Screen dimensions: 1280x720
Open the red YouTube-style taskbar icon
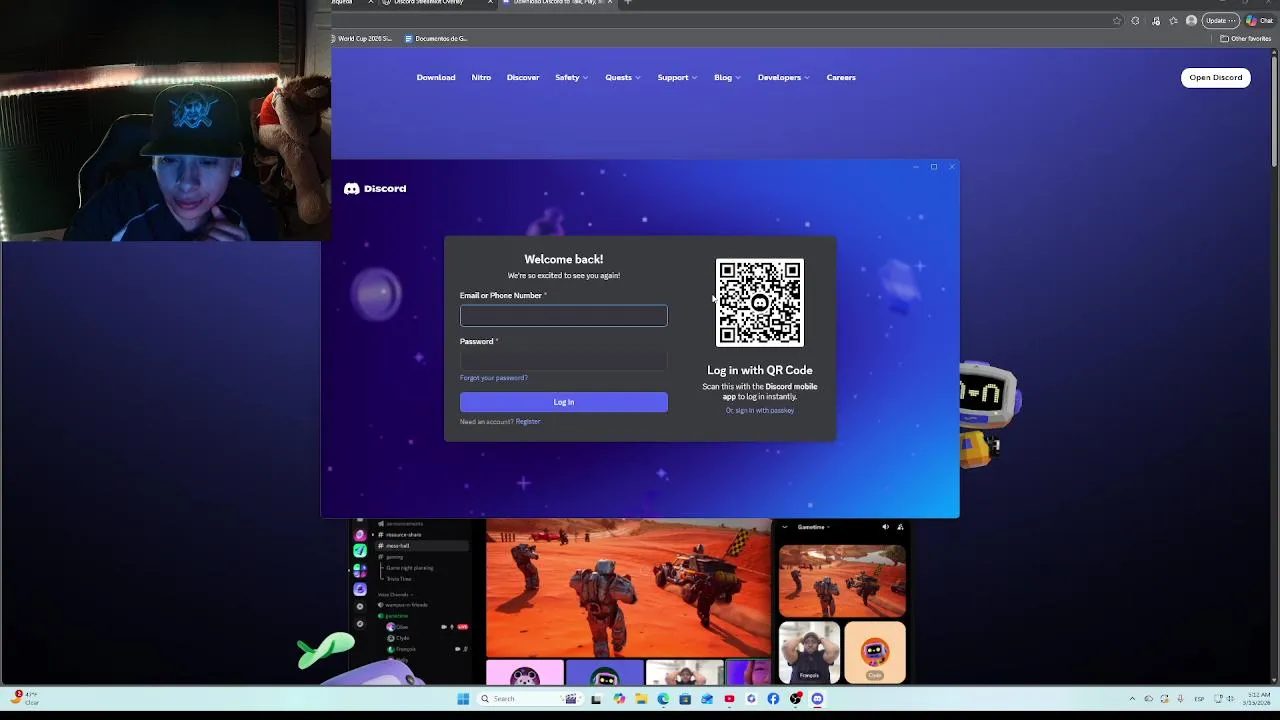pos(729,699)
